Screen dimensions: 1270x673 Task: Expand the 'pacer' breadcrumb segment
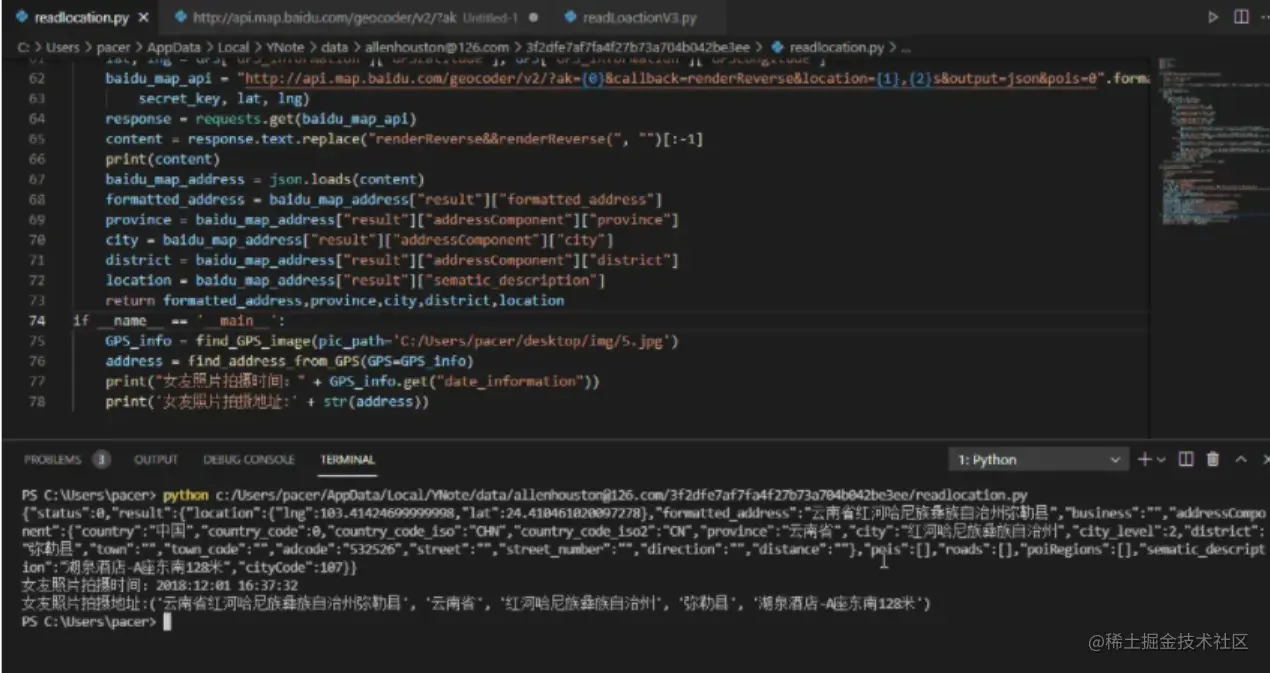[114, 47]
